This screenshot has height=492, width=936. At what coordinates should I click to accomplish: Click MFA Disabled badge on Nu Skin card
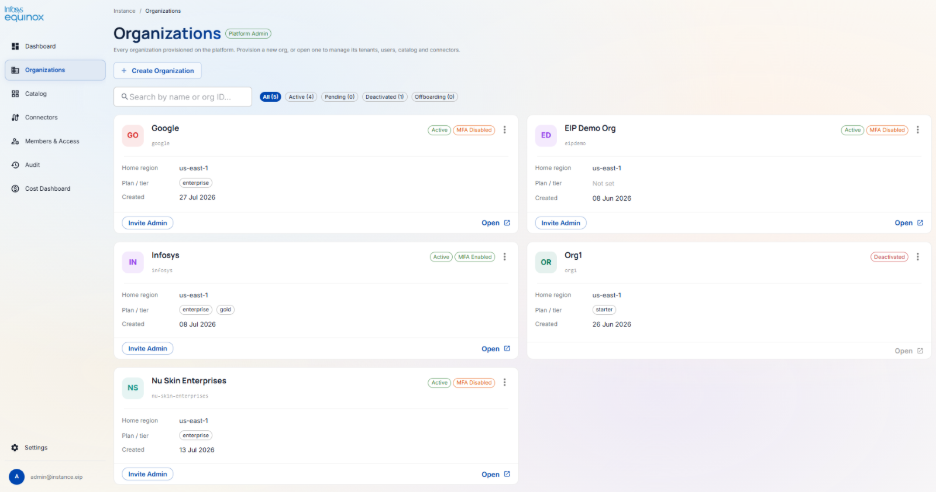pos(474,383)
